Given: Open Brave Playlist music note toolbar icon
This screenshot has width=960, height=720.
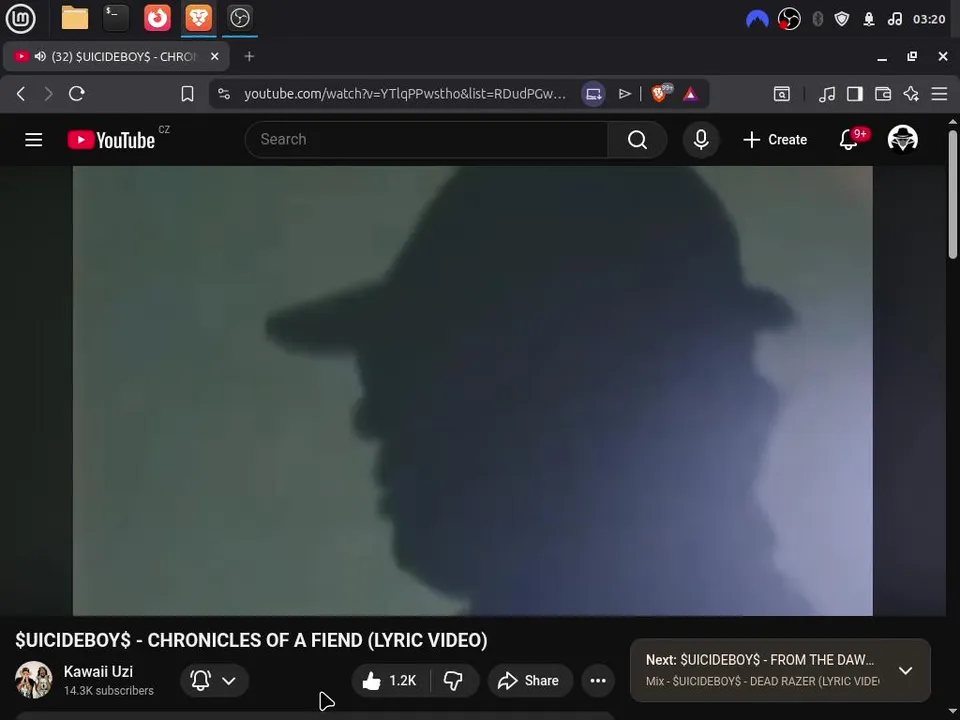Looking at the screenshot, I should (x=827, y=94).
